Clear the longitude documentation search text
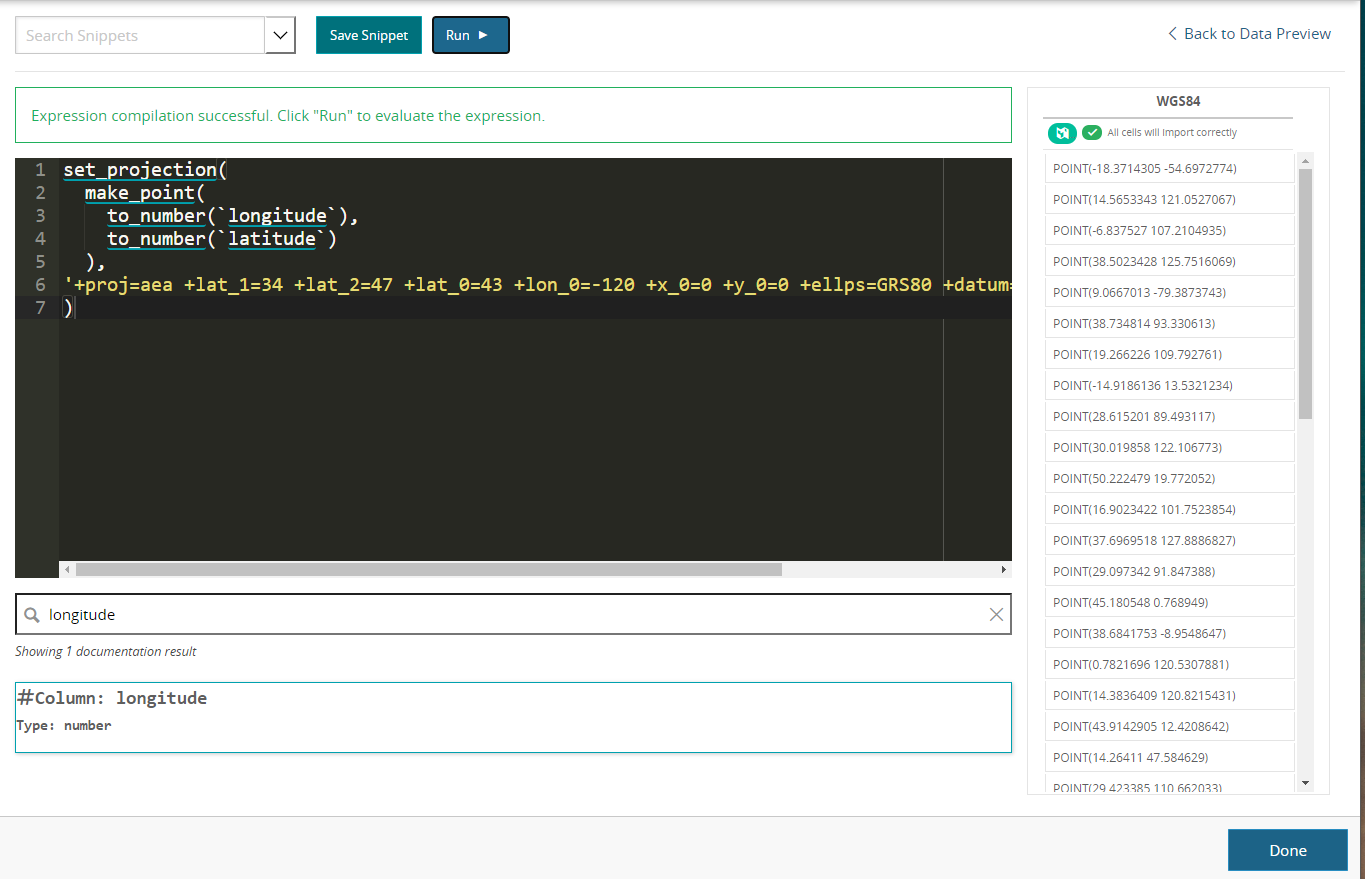The height and width of the screenshot is (879, 1365). point(996,615)
